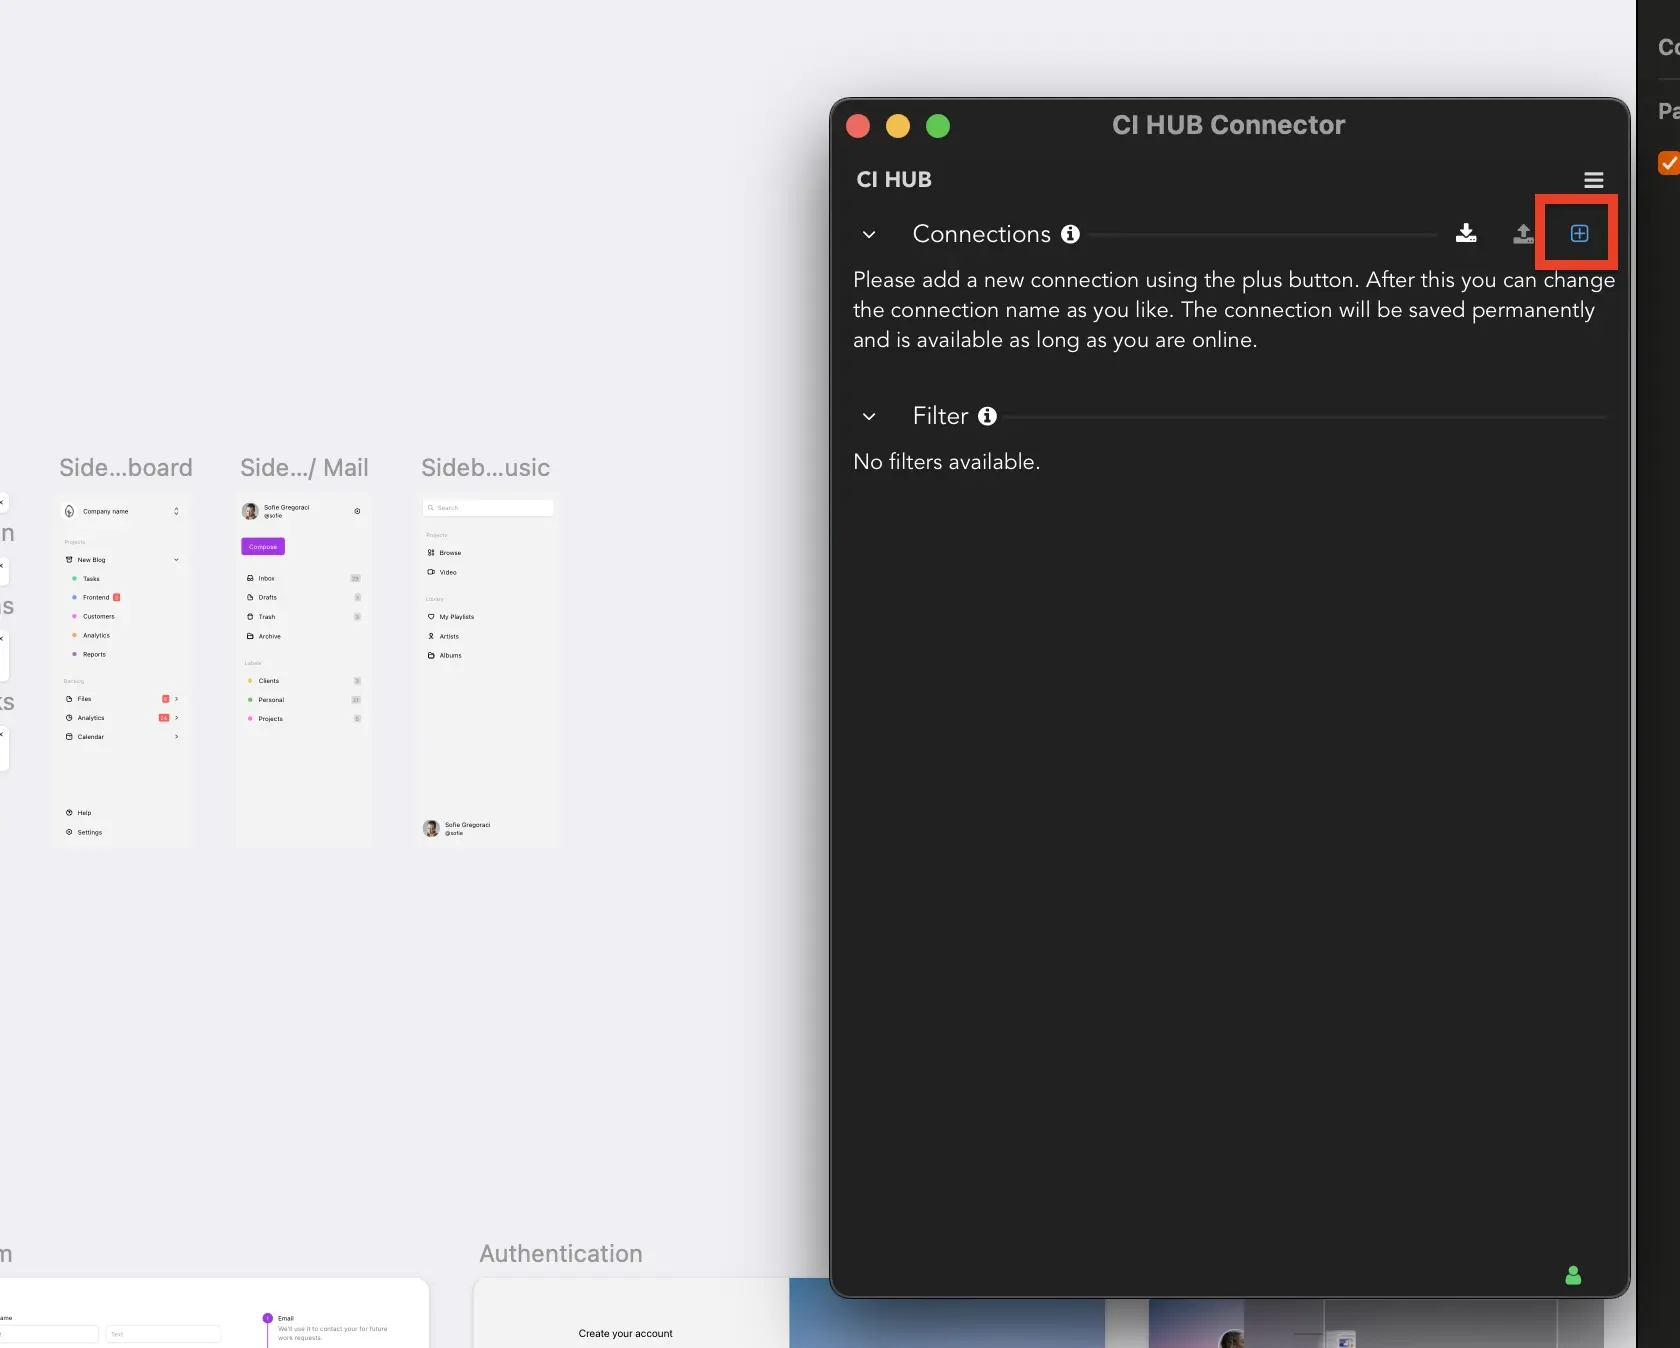This screenshot has width=1680, height=1348.
Task: Show info for the Filter section
Action: point(987,416)
